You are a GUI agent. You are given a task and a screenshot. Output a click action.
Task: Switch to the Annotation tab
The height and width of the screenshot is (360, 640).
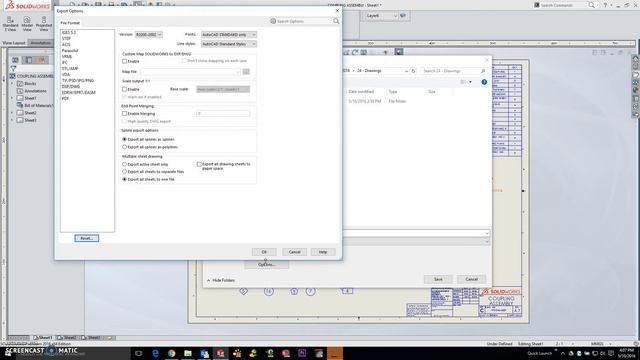(40, 43)
